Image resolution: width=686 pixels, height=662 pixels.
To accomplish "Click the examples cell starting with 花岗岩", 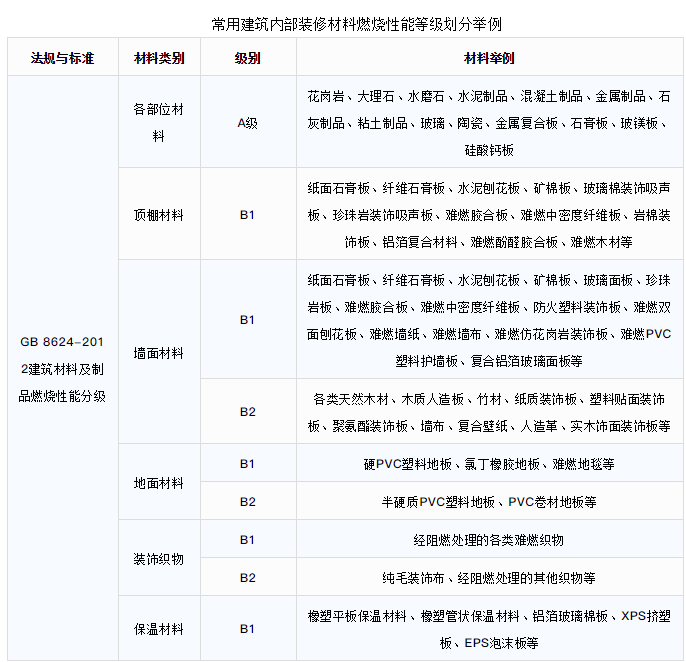I will [489, 123].
